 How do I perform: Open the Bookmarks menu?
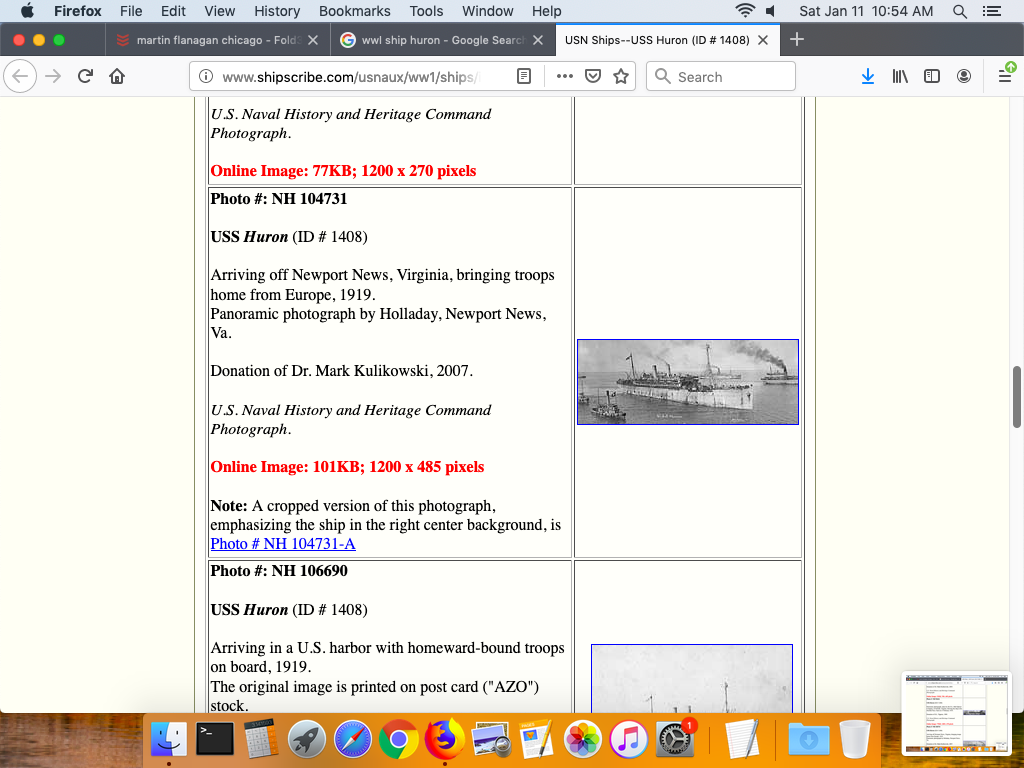pos(354,11)
